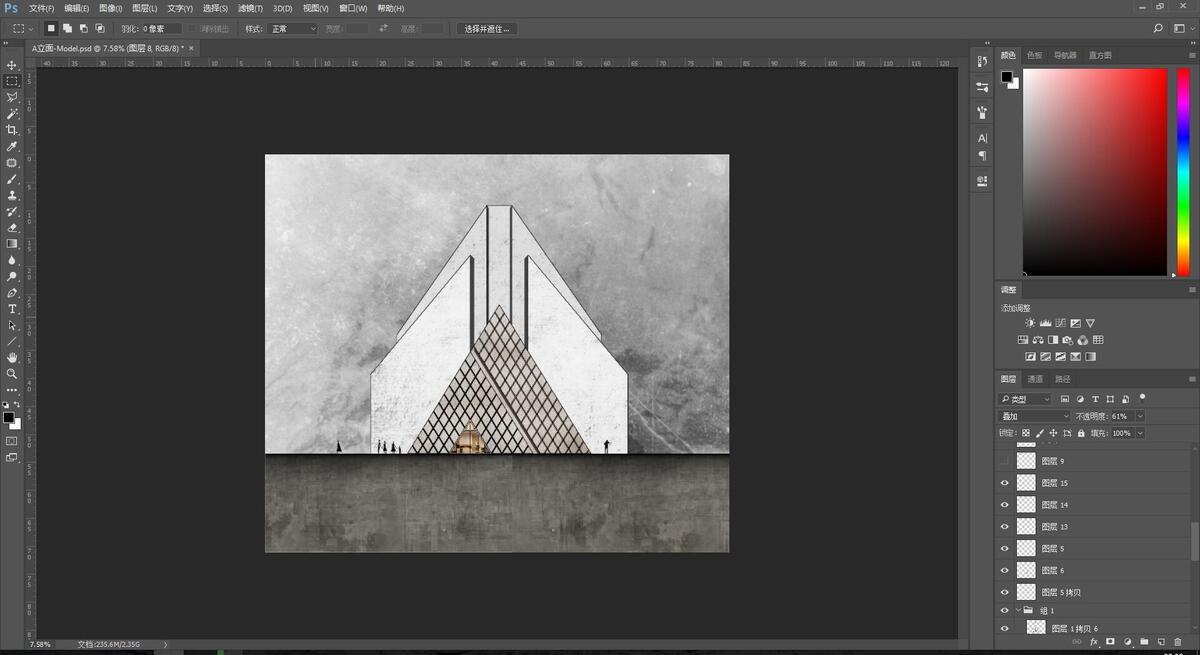Image resolution: width=1200 pixels, height=655 pixels.
Task: Select the Magic Wand tool
Action: coord(12,113)
